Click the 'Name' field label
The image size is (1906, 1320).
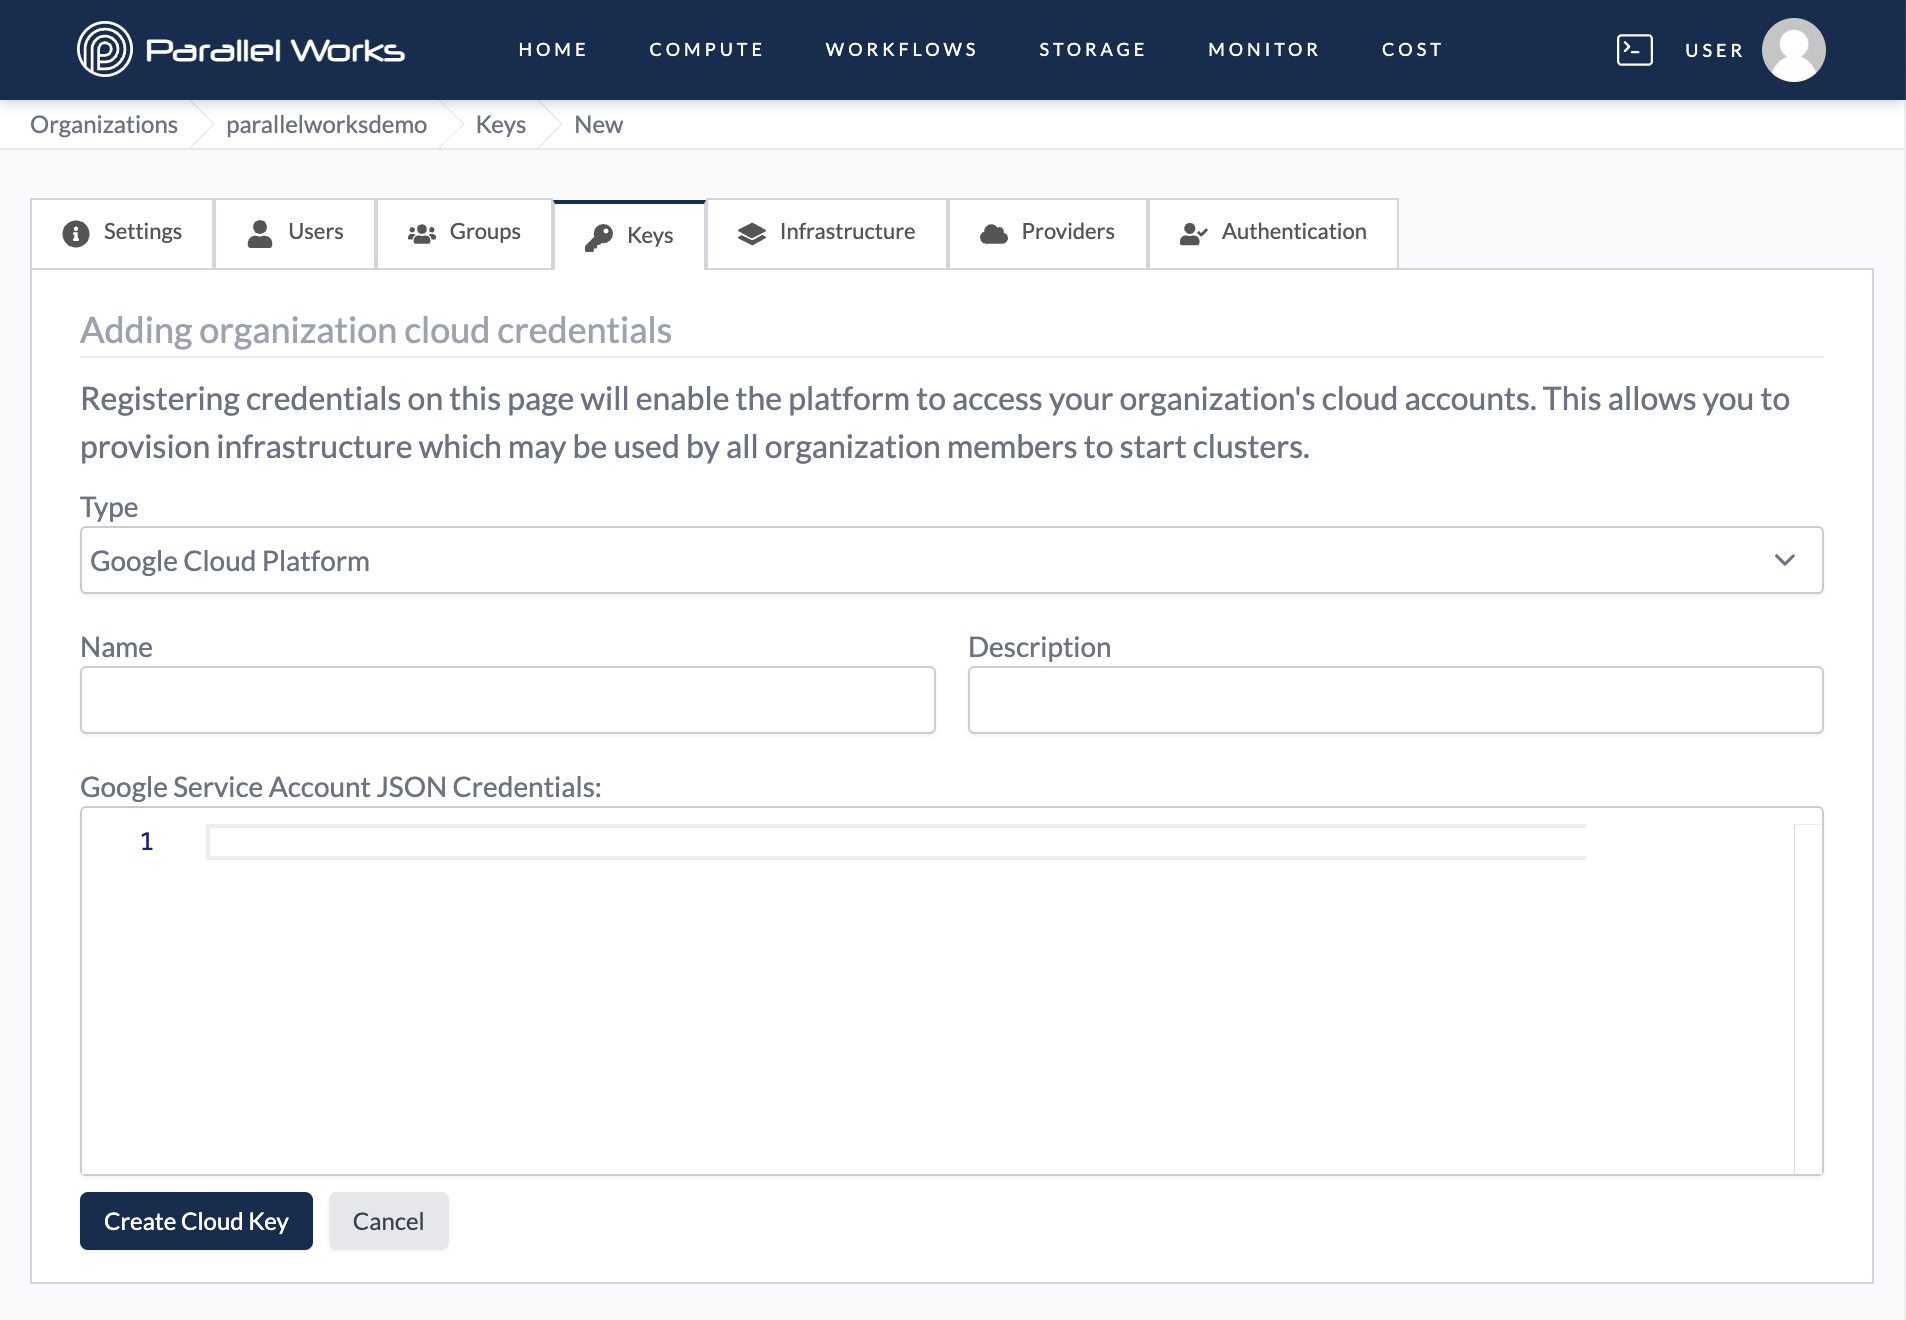point(116,647)
